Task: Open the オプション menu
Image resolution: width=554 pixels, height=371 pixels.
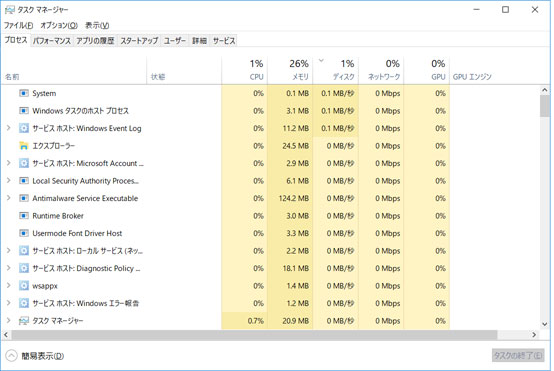Action: coord(59,25)
